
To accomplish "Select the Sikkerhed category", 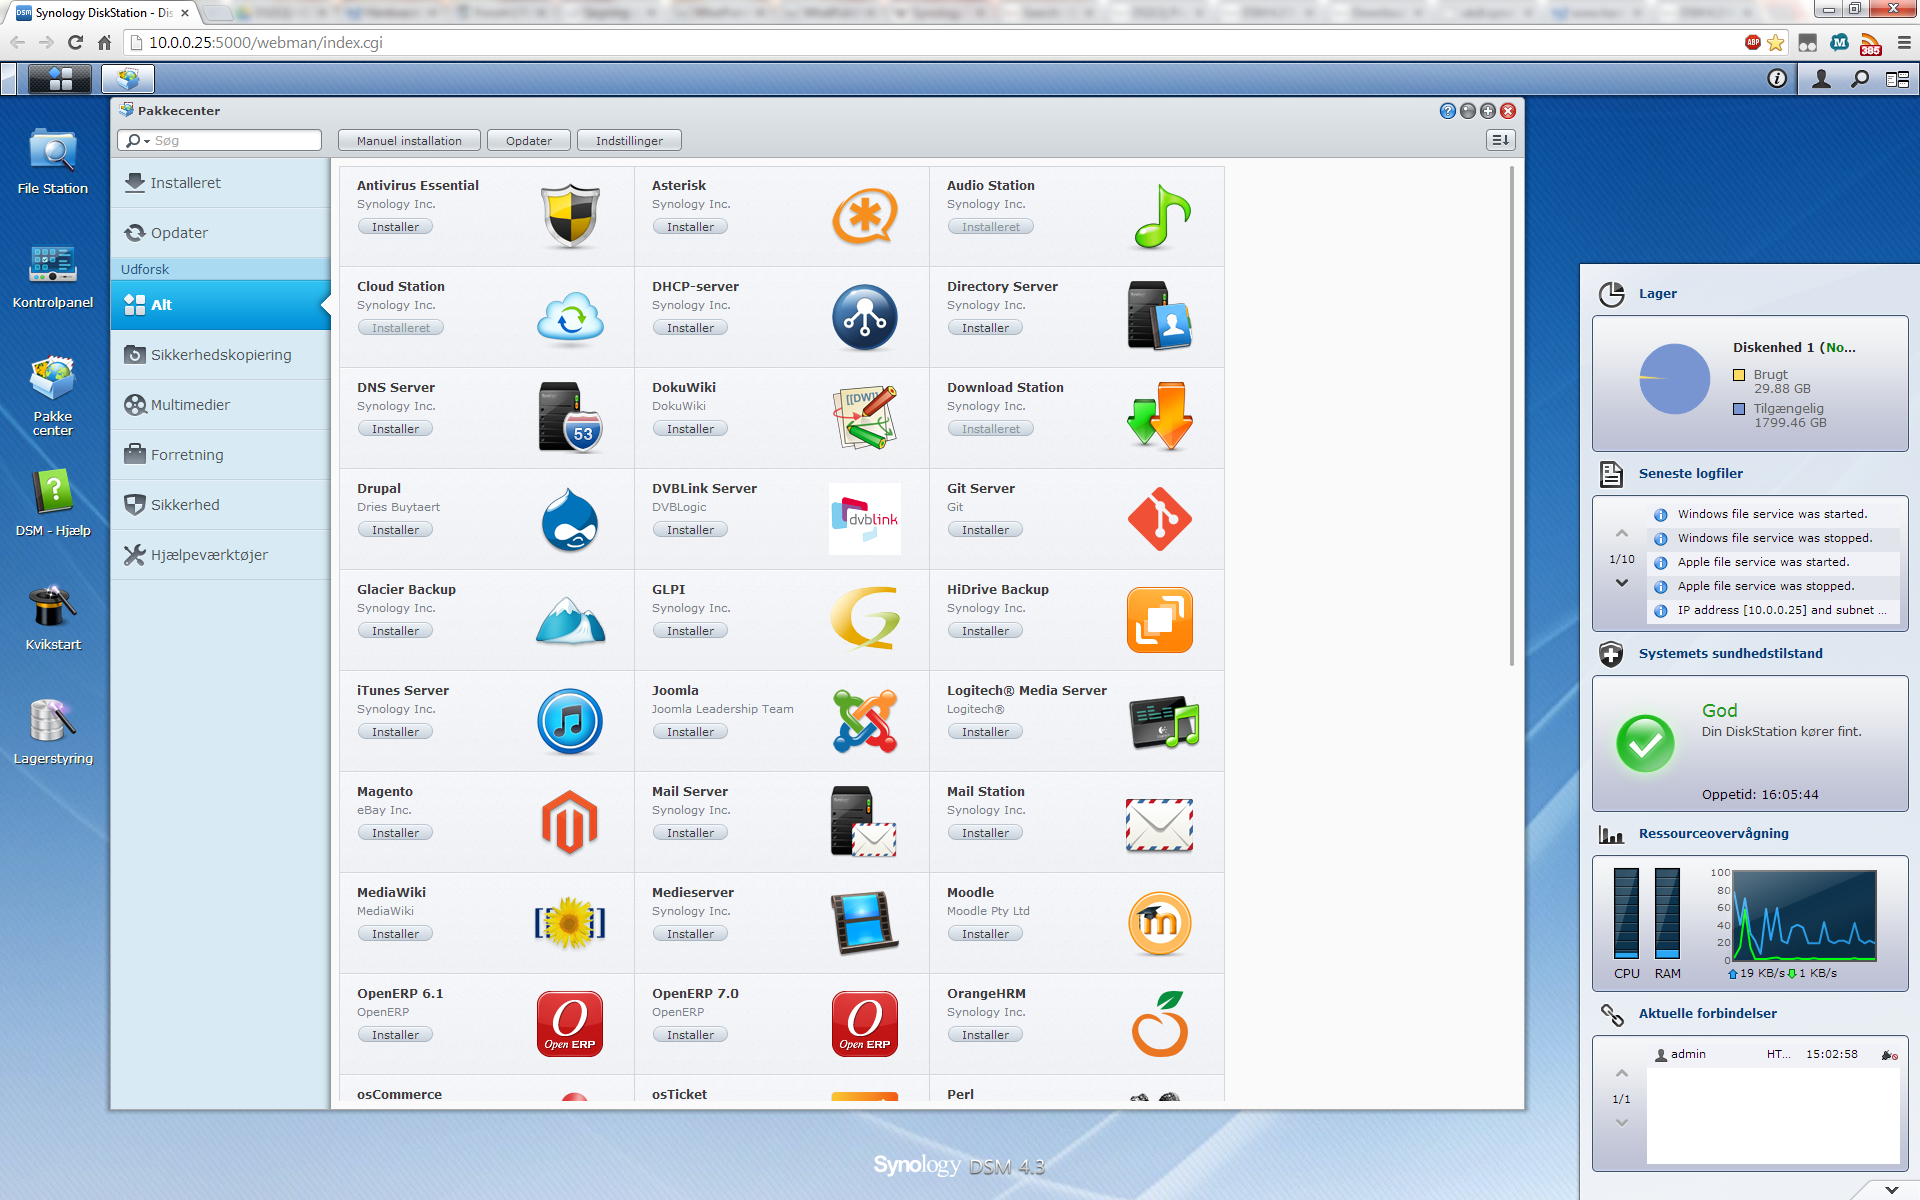I will (x=221, y=505).
